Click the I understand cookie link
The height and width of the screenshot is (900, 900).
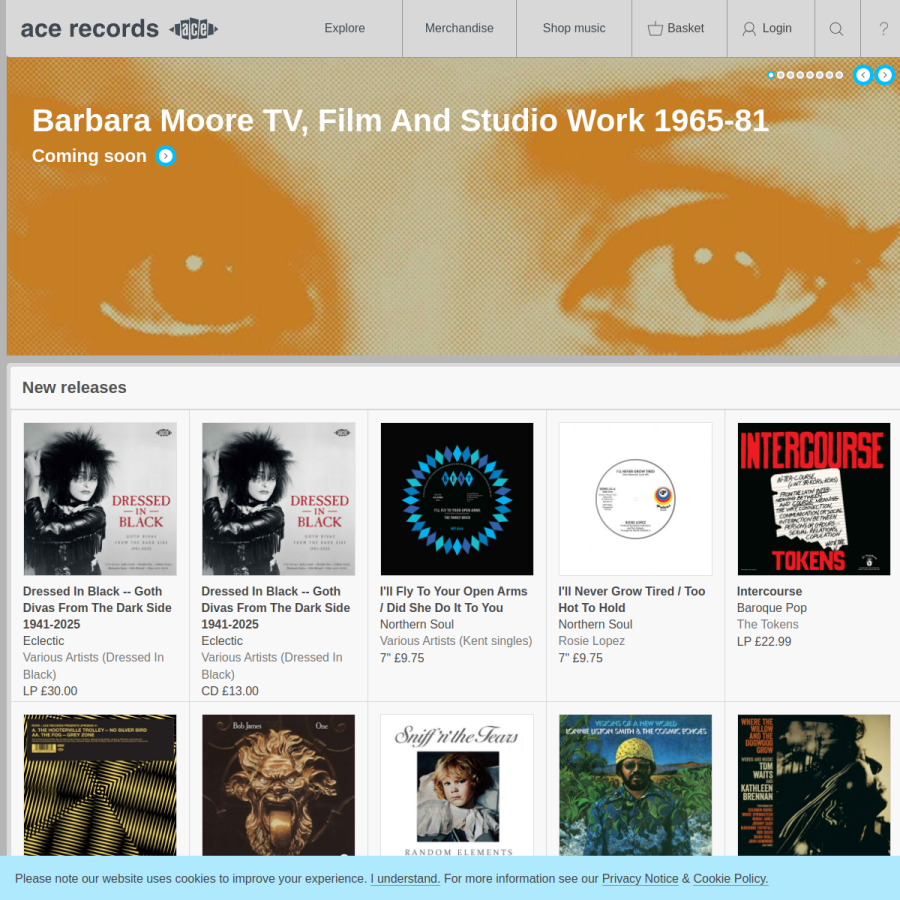tap(405, 879)
